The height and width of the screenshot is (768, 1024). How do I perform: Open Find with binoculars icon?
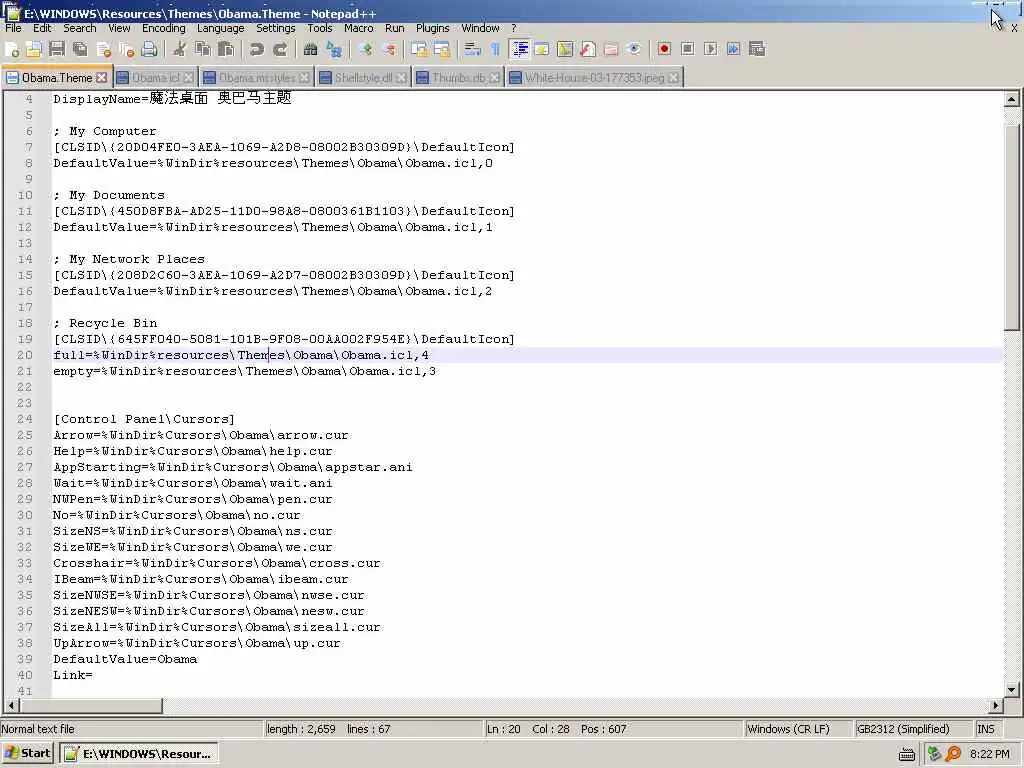tap(310, 49)
